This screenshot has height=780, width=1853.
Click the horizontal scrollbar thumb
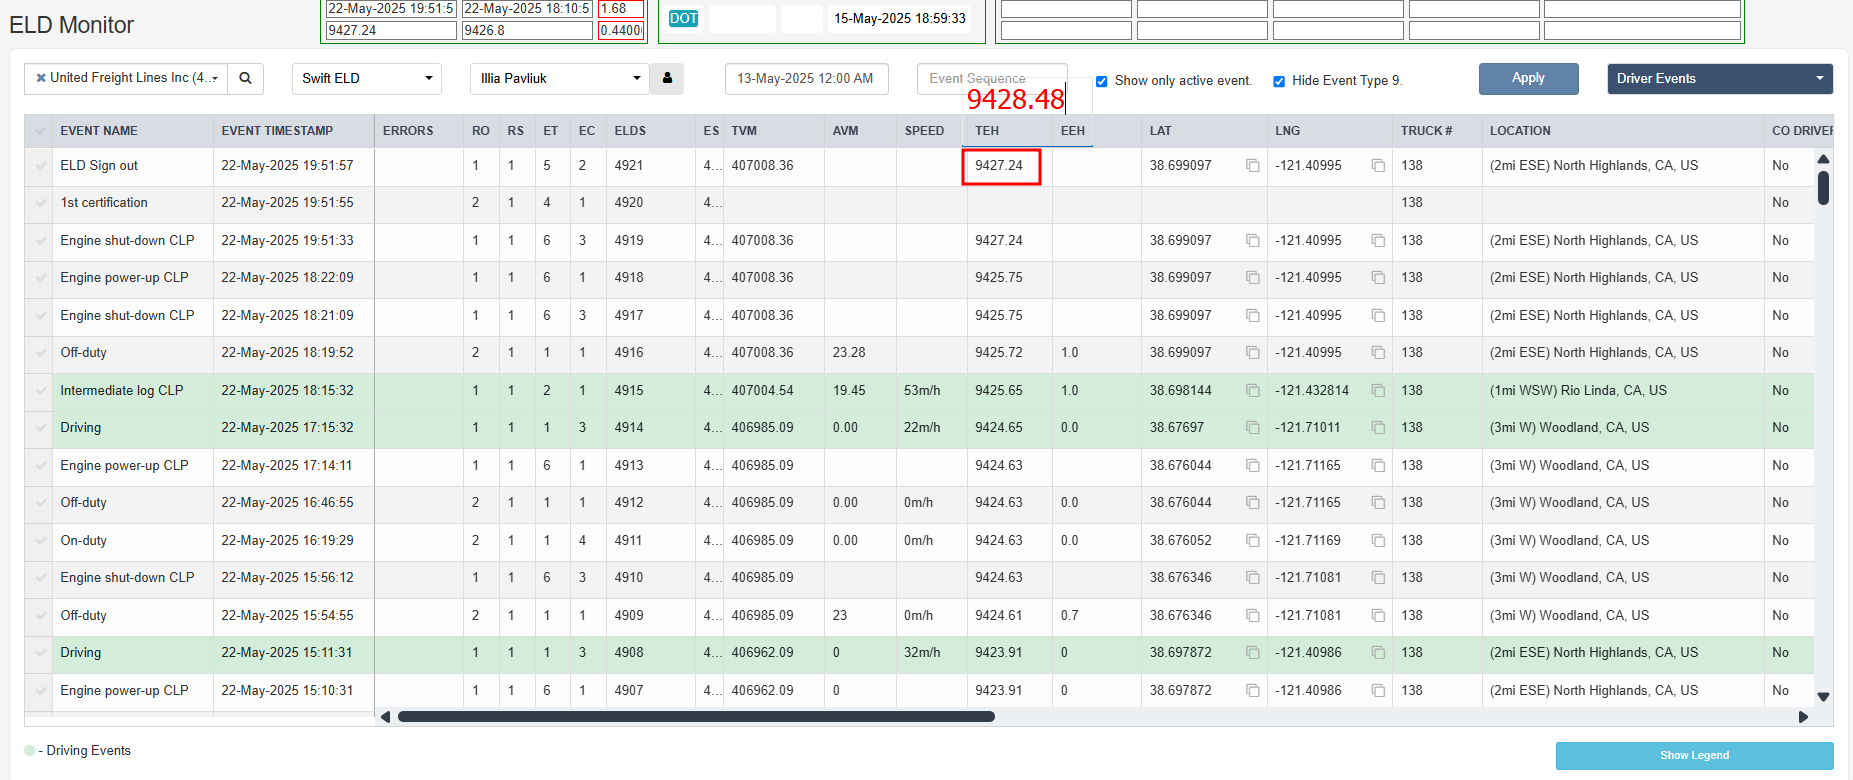[696, 717]
